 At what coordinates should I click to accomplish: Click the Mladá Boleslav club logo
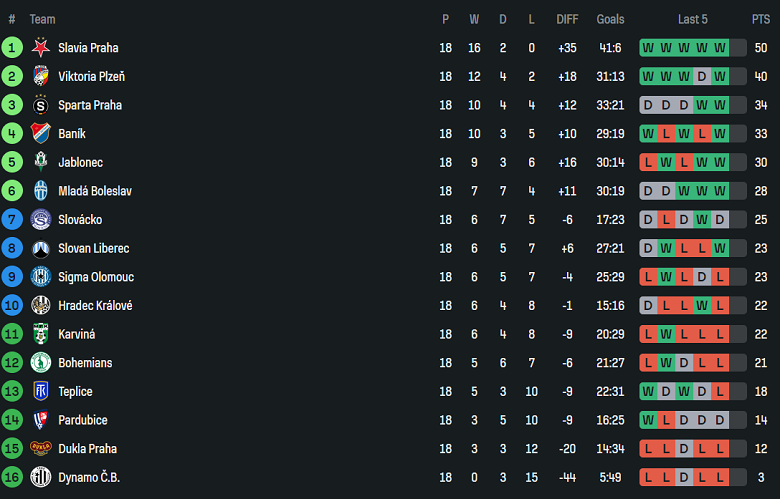tap(41, 191)
